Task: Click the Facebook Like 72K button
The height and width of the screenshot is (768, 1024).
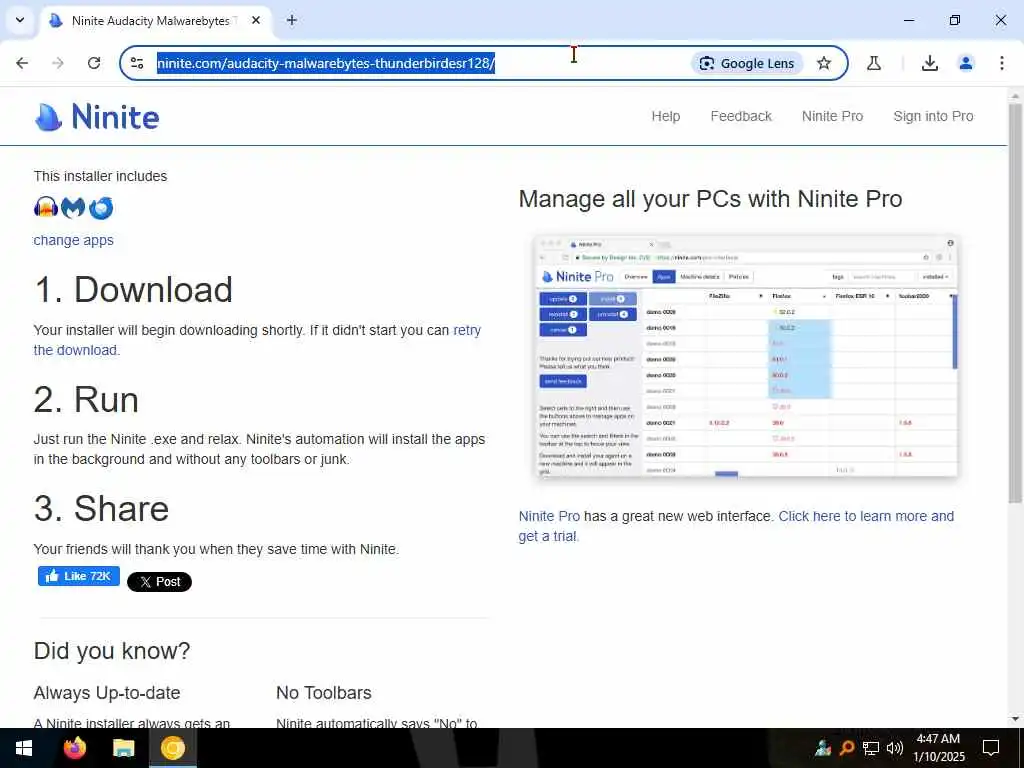Action: [78, 576]
